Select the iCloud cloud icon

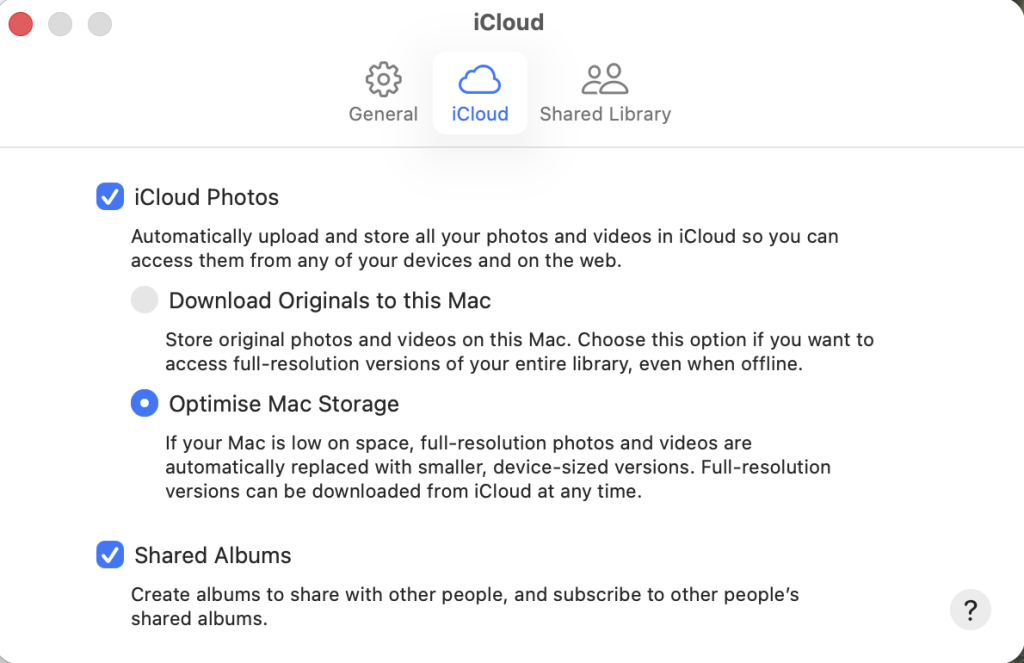(479, 79)
